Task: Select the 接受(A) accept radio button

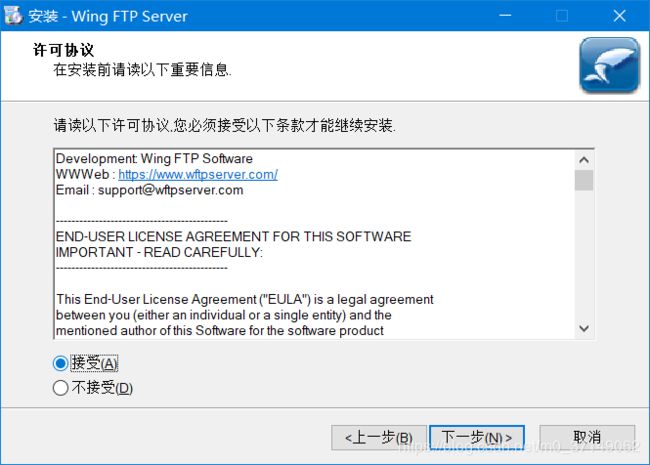Action: 61,363
